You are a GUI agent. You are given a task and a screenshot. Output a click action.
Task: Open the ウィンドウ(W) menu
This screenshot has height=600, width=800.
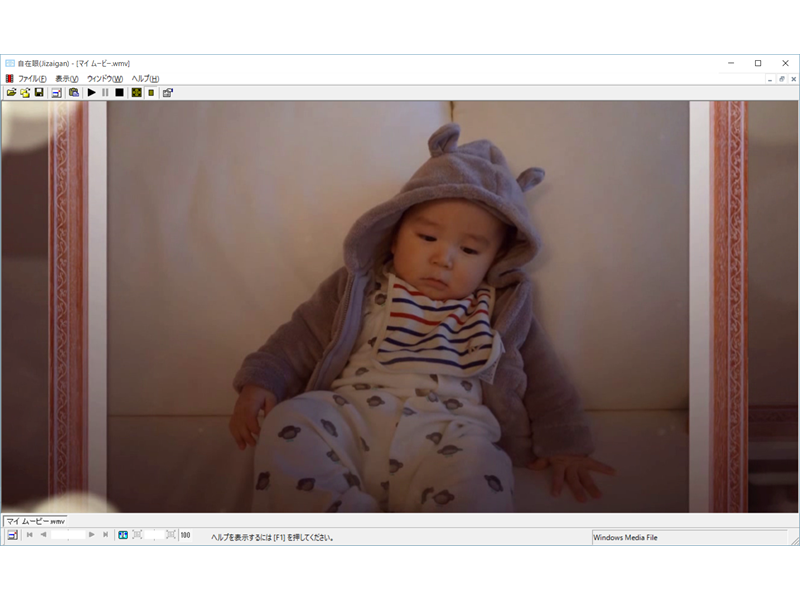105,78
